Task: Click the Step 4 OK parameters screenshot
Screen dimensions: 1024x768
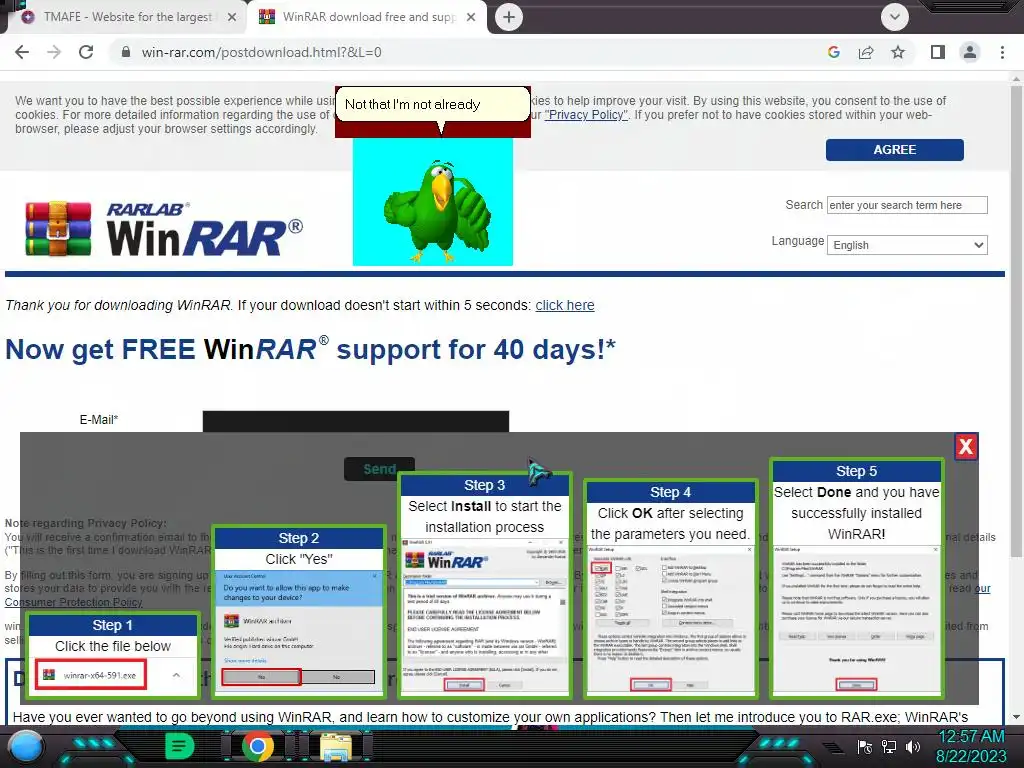Action: click(671, 619)
